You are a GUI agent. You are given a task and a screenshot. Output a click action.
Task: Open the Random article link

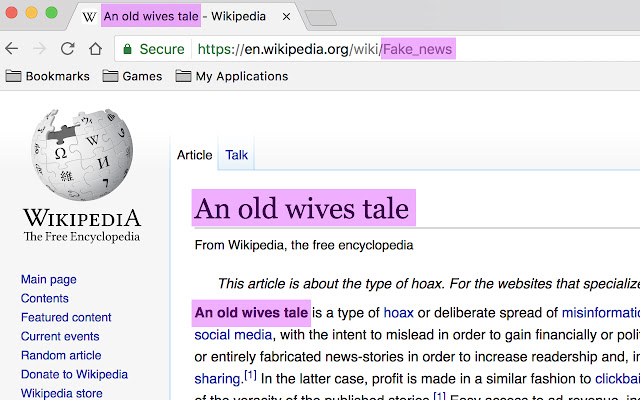tap(61, 355)
